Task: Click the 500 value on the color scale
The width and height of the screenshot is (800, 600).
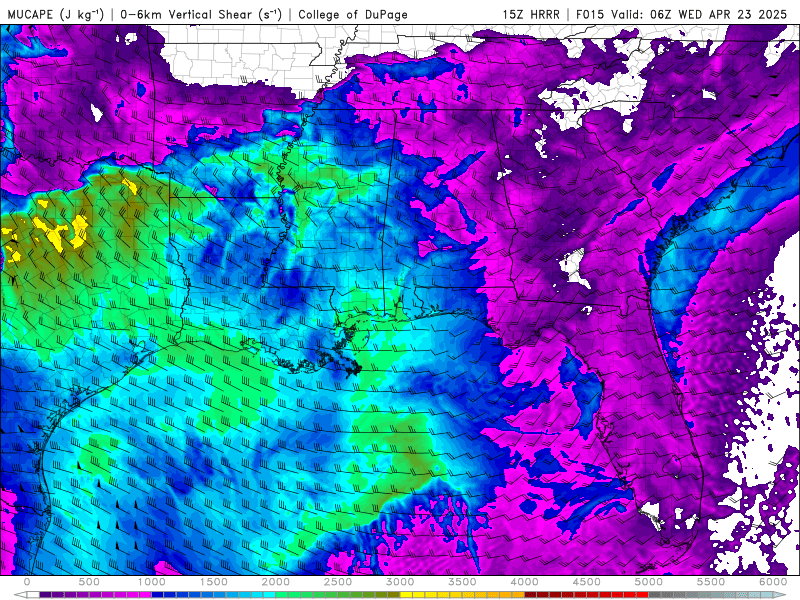Action: pos(89,582)
